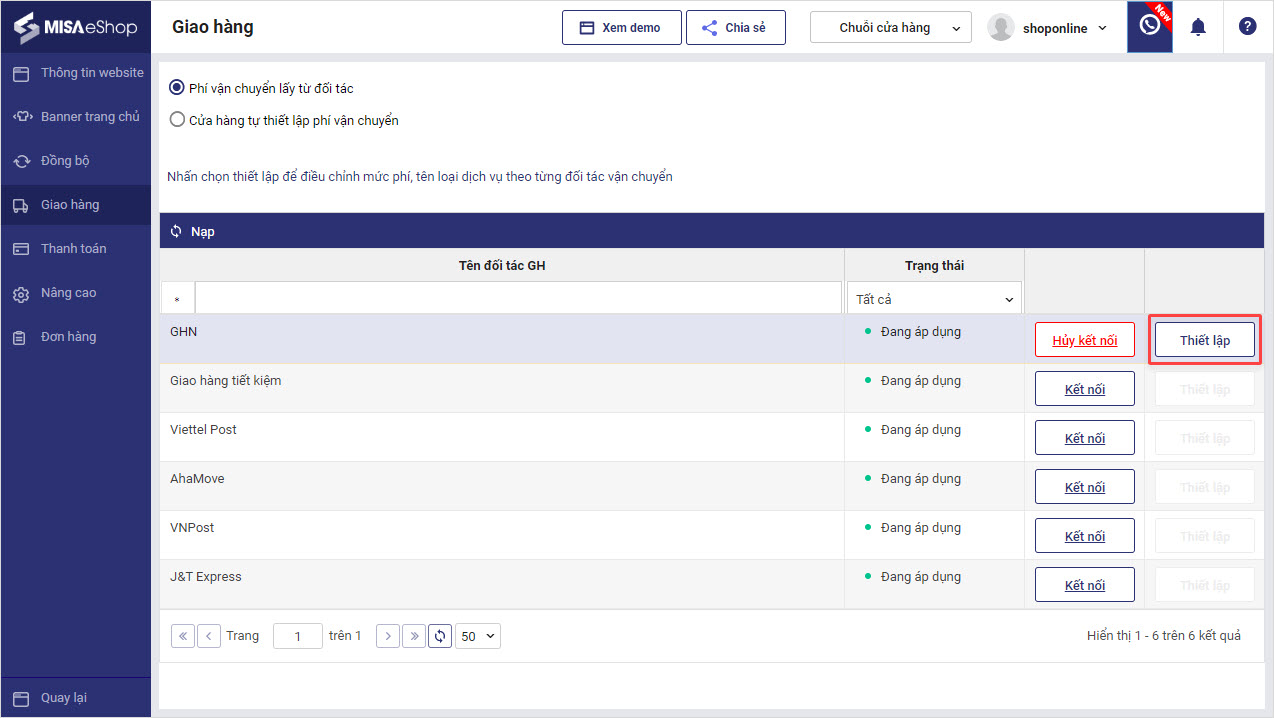Go to next page arrow

point(388,636)
